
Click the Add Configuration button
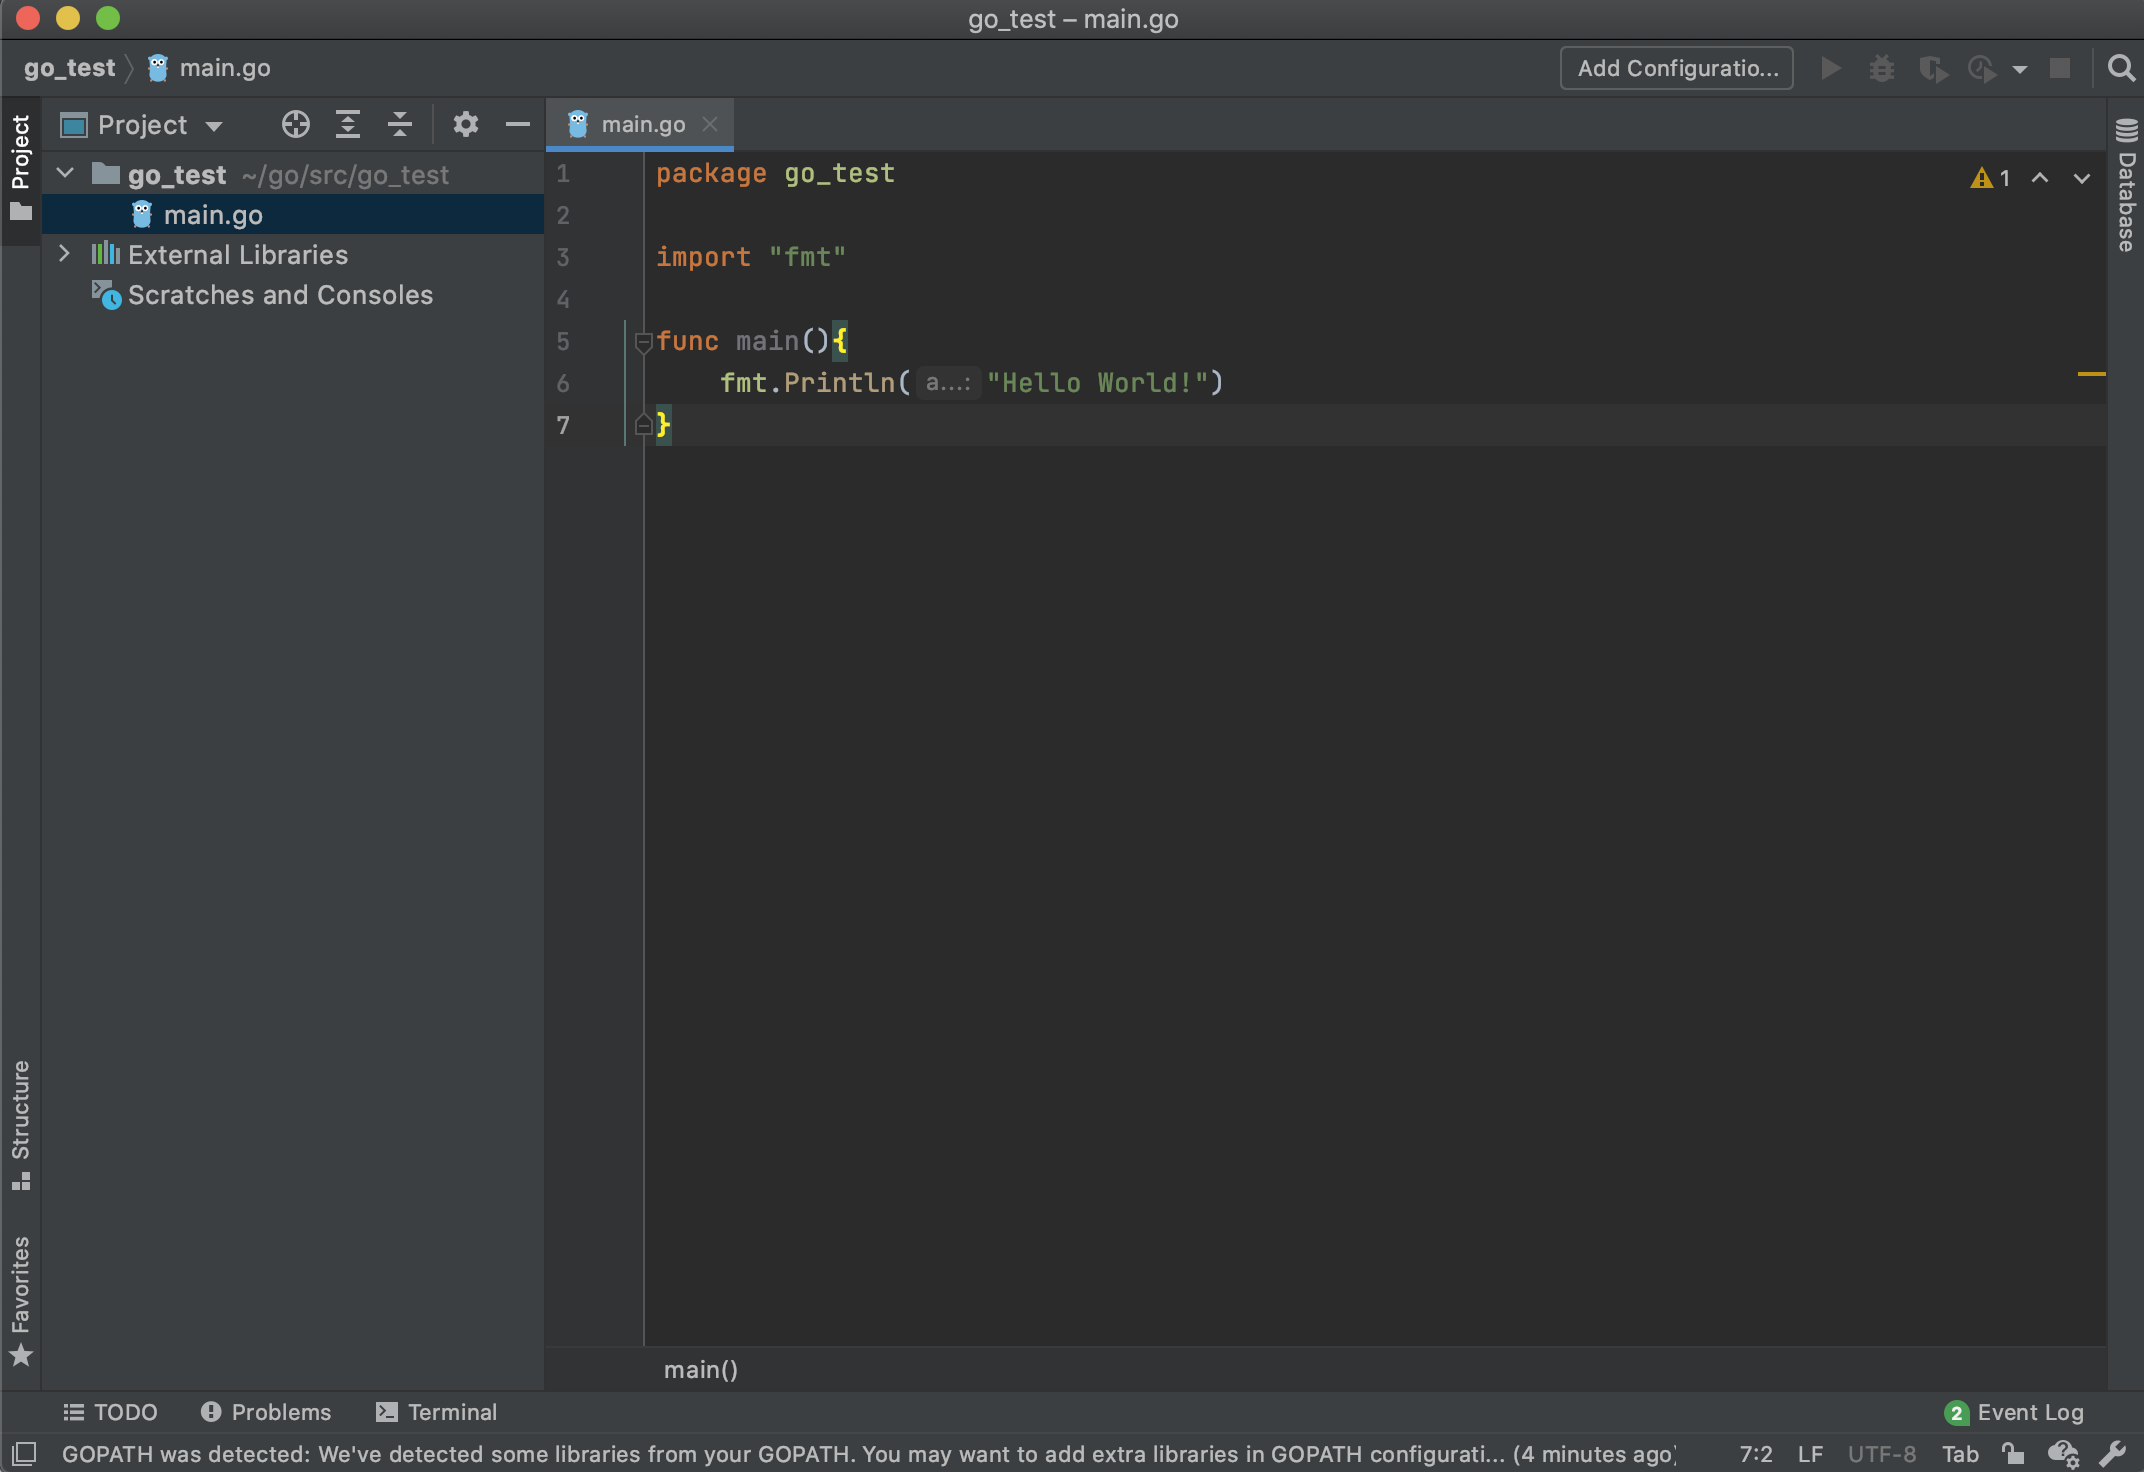1676,68
